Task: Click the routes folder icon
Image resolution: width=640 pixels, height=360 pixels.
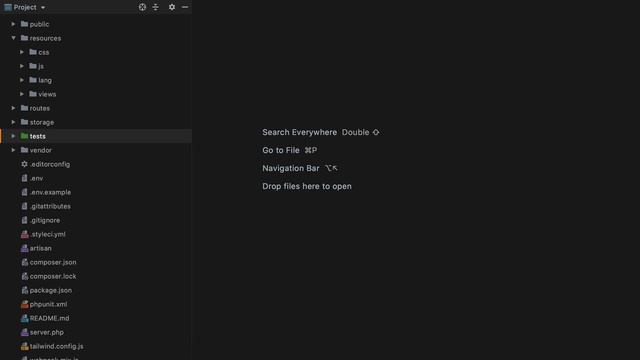Action: (x=24, y=108)
